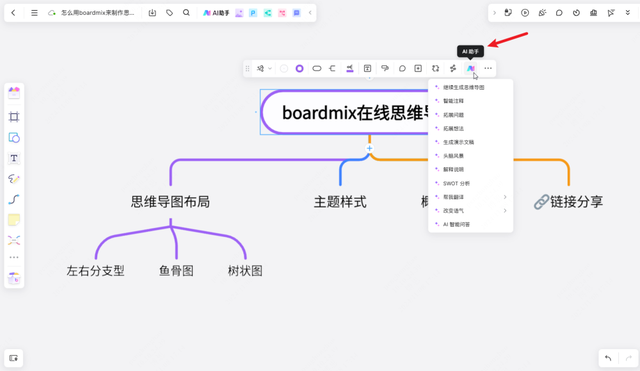This screenshot has height=371, width=640.
Task: Click the AI 助手 icon in floating toolbar
Action: [471, 69]
